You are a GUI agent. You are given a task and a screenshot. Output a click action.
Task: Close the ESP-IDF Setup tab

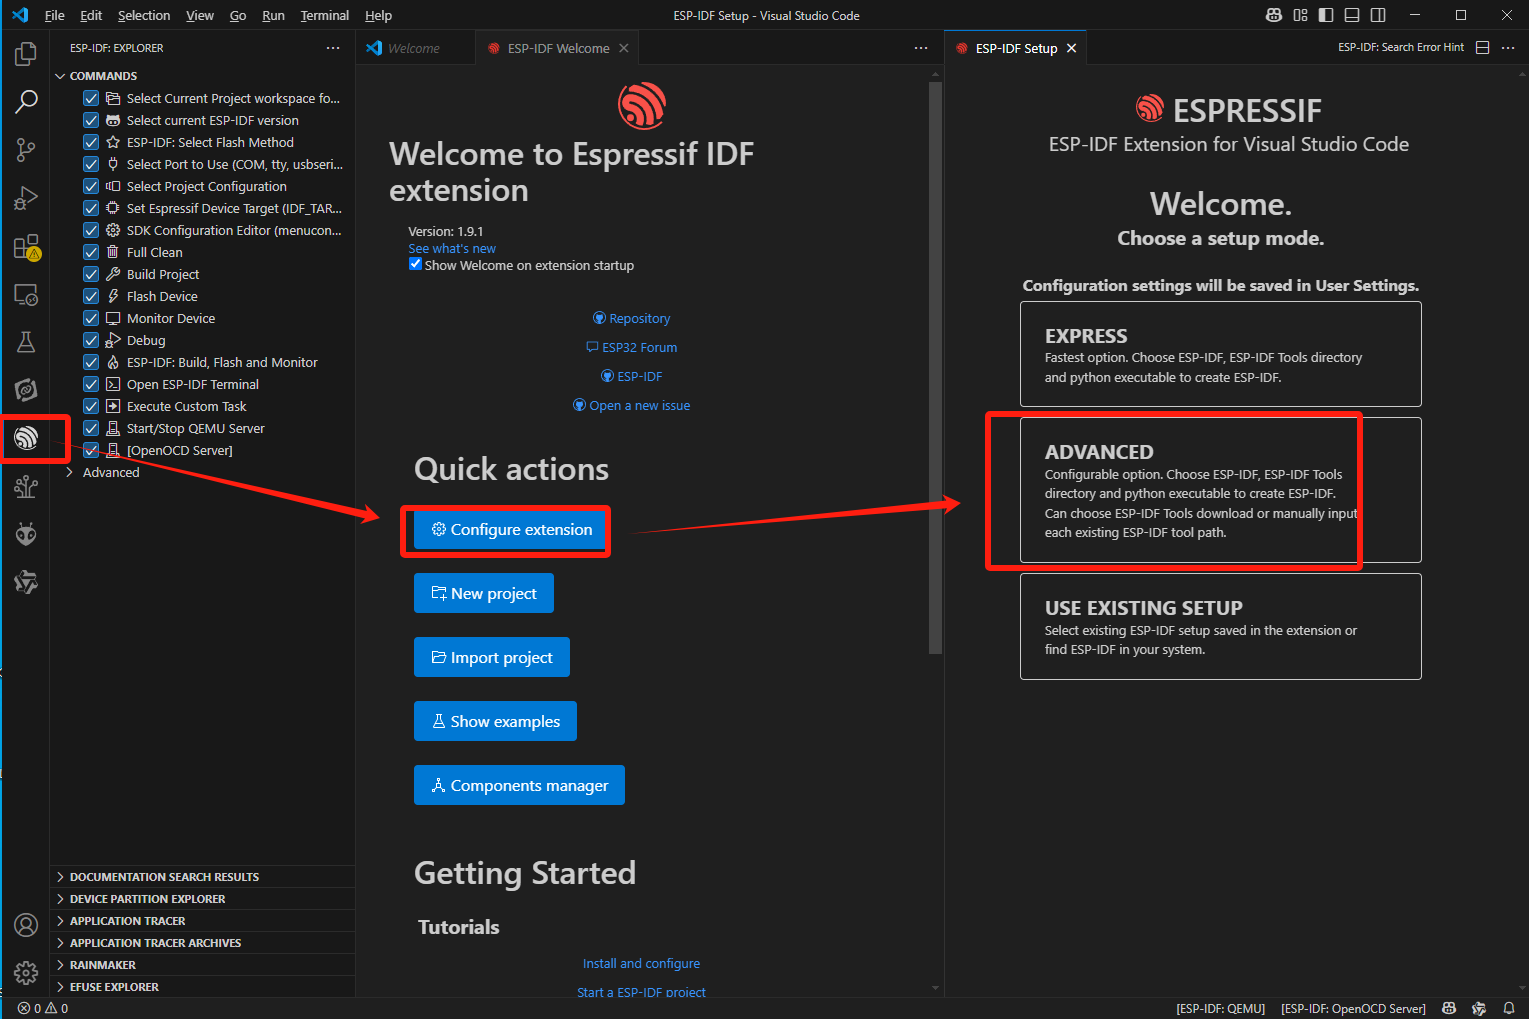coord(1071,48)
